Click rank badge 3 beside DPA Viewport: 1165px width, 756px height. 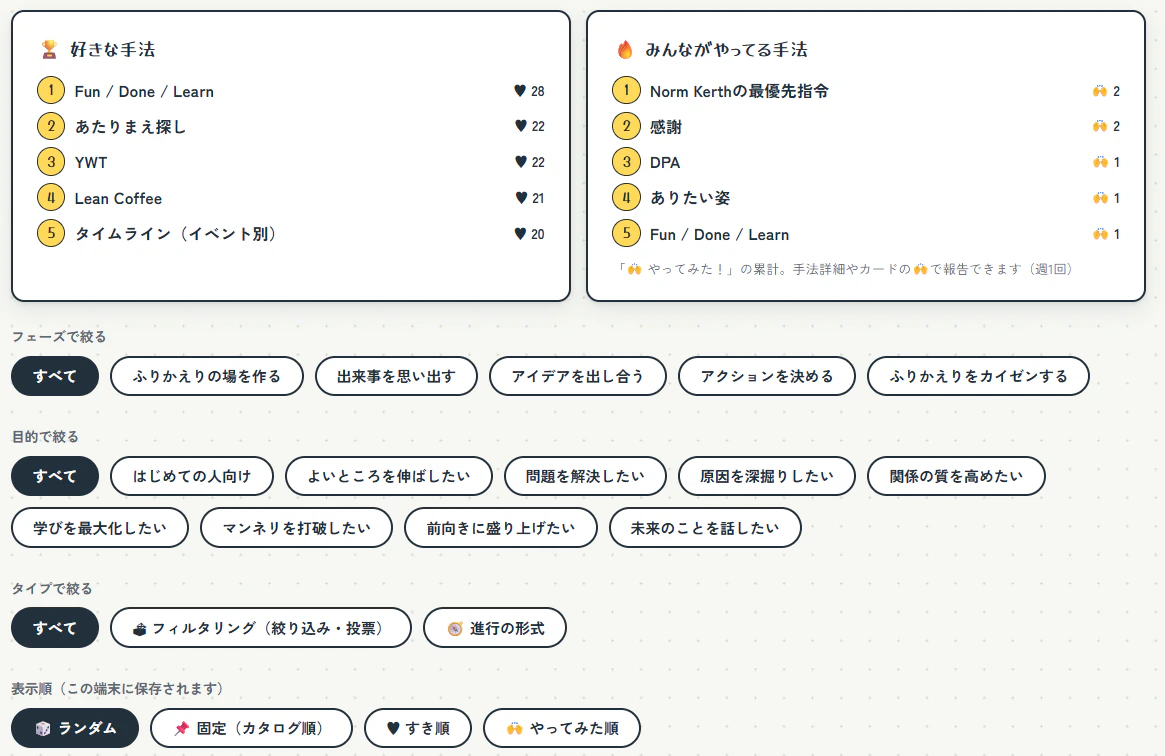pos(626,162)
